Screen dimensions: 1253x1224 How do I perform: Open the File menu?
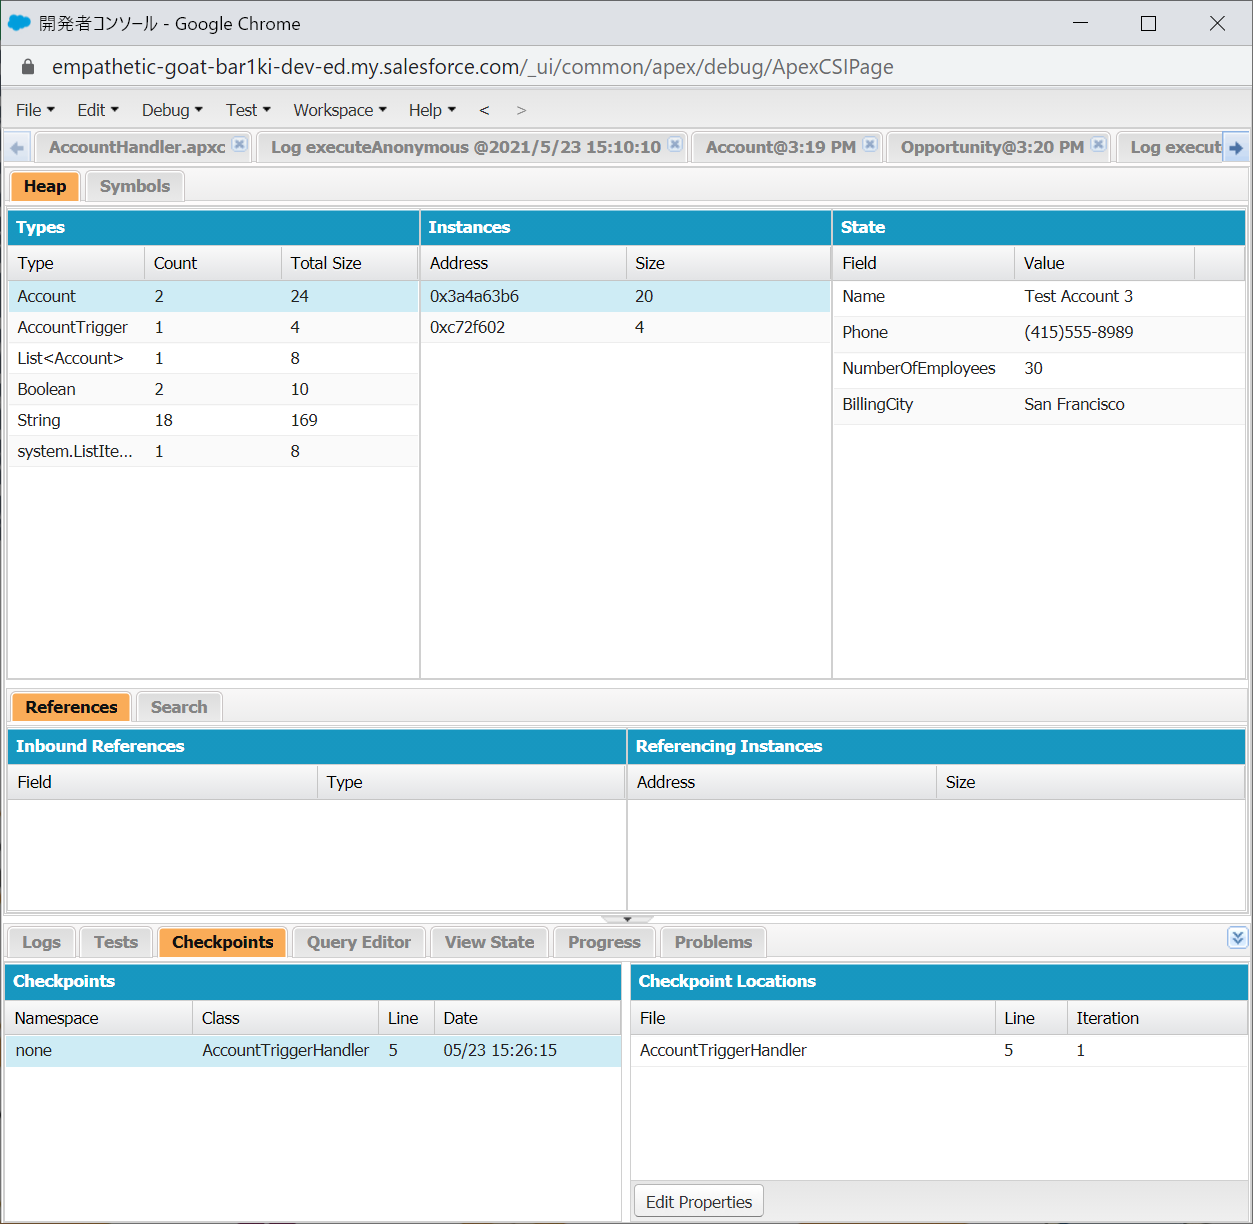click(x=35, y=110)
